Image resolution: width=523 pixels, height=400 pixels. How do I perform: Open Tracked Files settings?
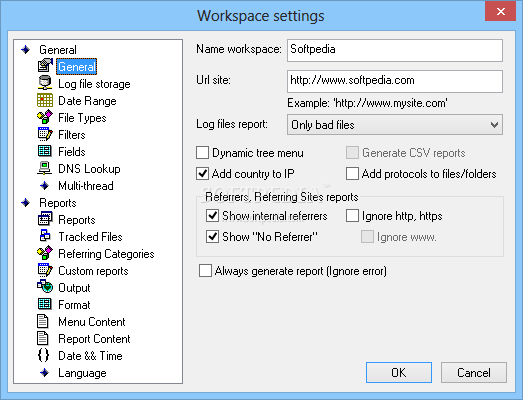point(90,237)
